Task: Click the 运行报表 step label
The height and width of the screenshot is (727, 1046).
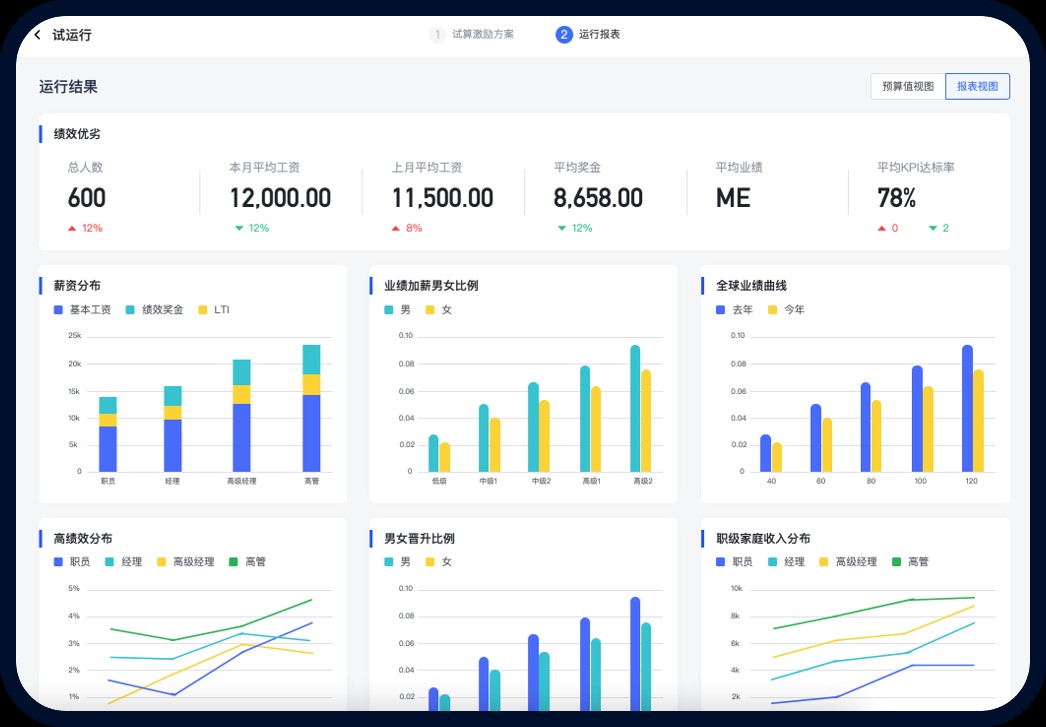Action: tap(600, 35)
